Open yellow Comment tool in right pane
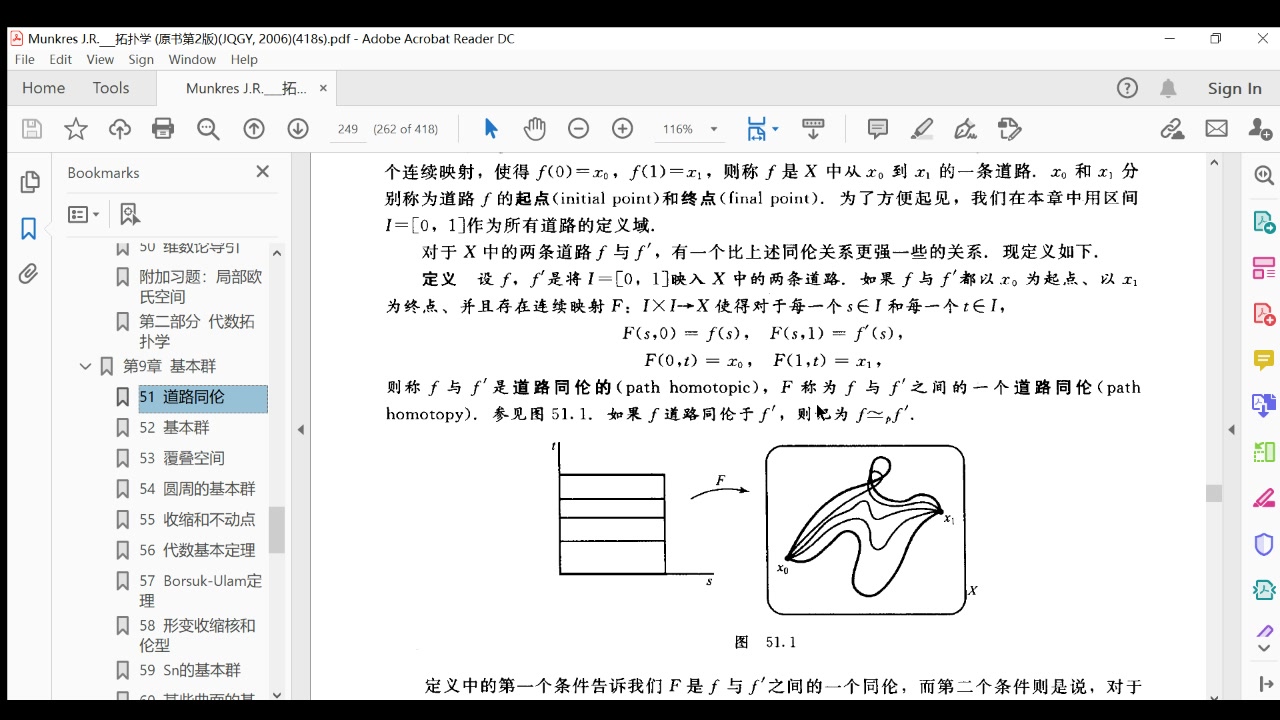This screenshot has height=720, width=1280. coord(1263,359)
